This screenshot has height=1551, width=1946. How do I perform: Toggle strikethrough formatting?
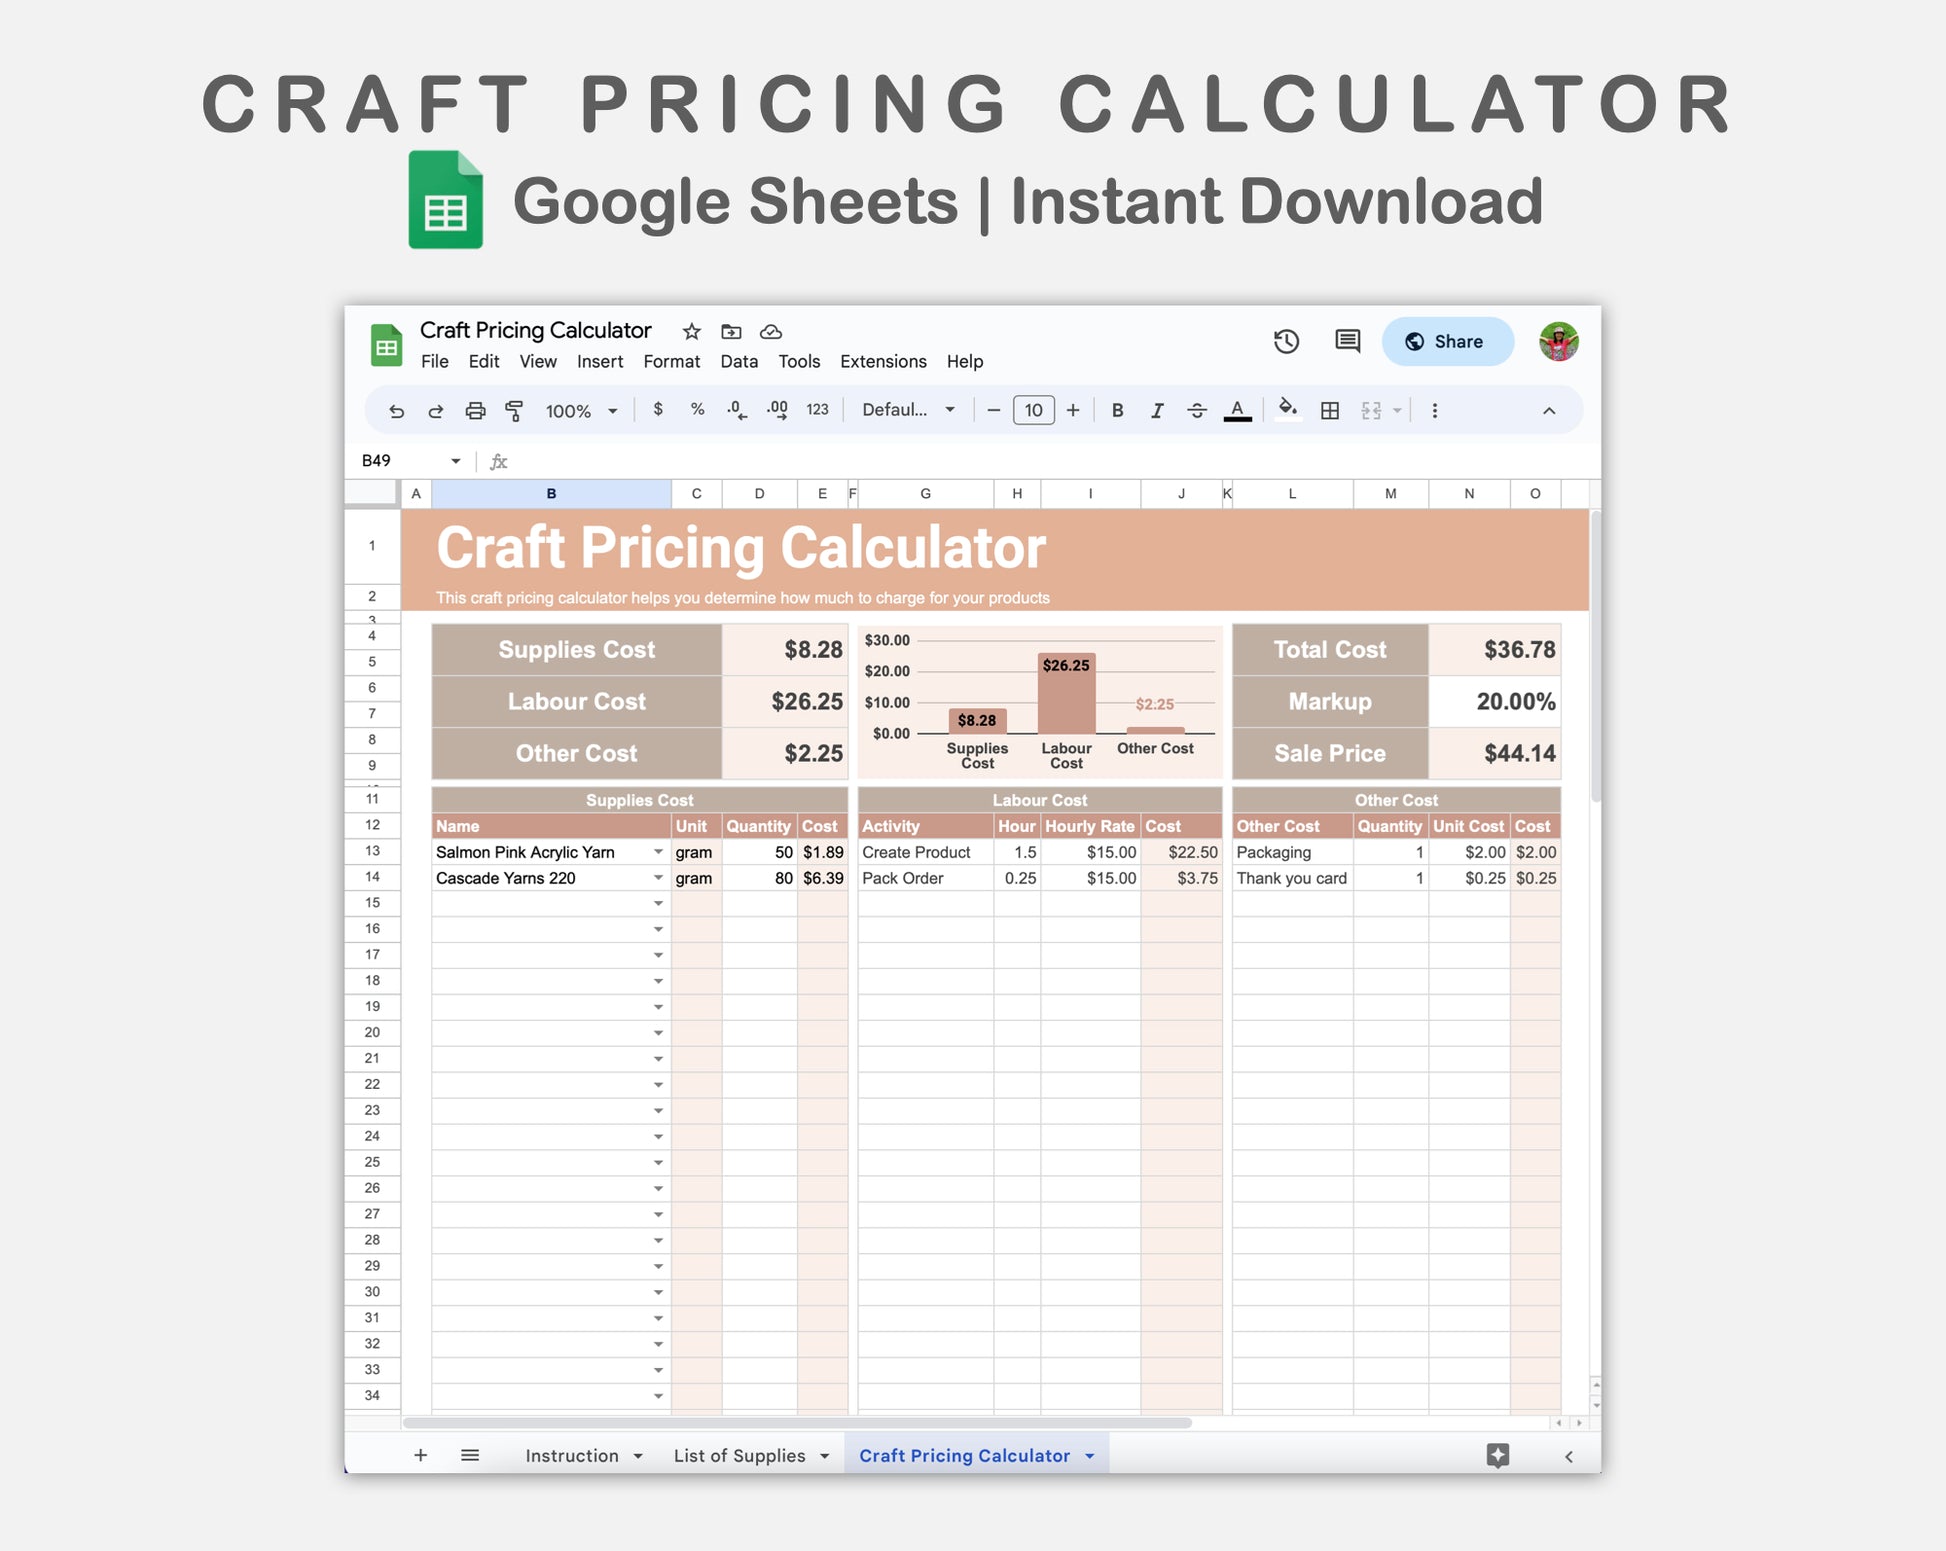coord(1196,411)
